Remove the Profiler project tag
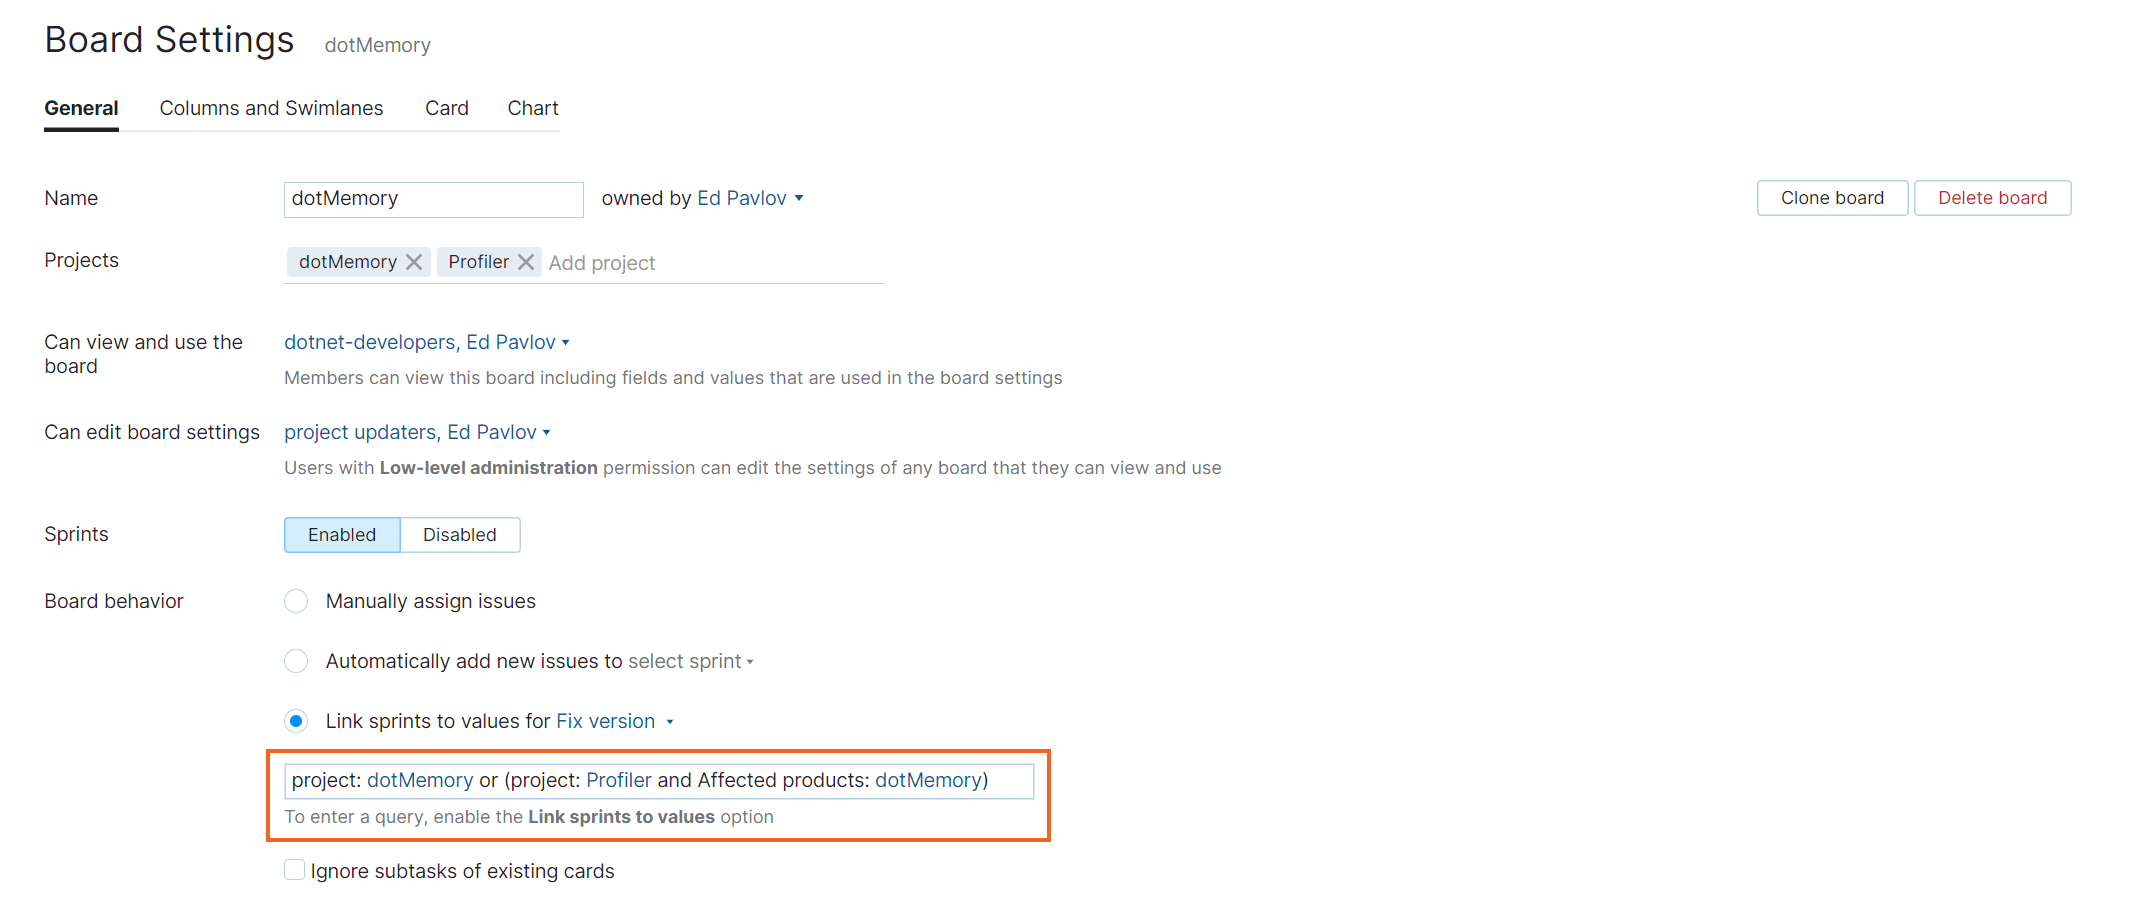Image resolution: width=2137 pixels, height=905 pixels. (x=527, y=261)
